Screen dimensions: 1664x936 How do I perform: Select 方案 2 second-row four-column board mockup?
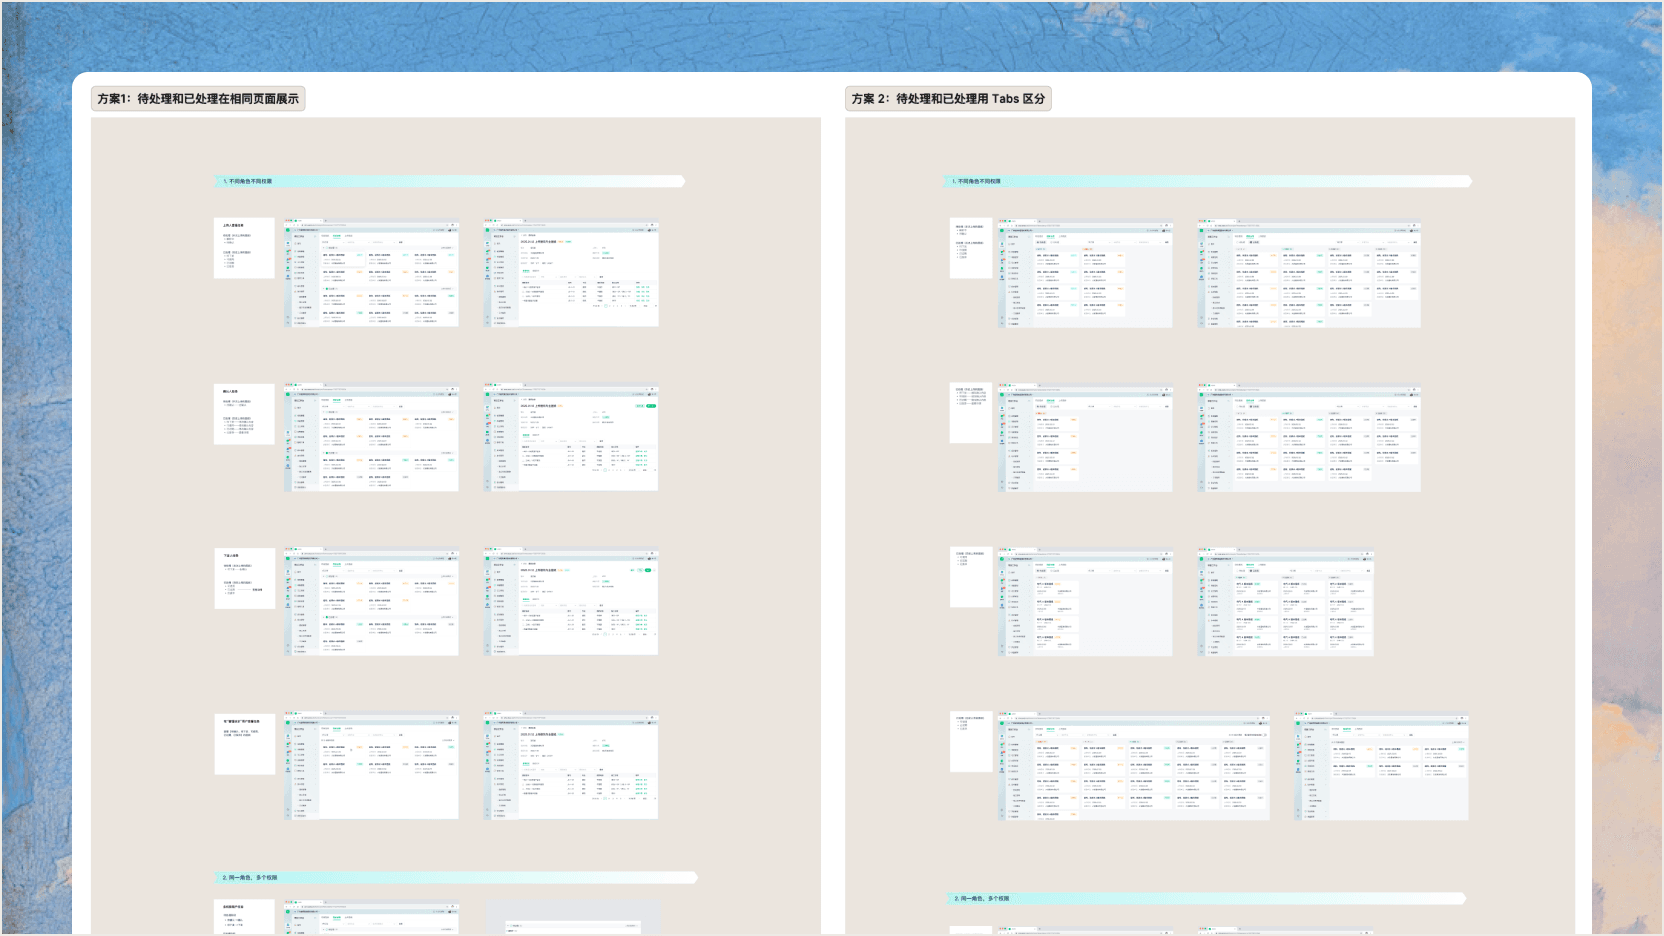click(1309, 438)
